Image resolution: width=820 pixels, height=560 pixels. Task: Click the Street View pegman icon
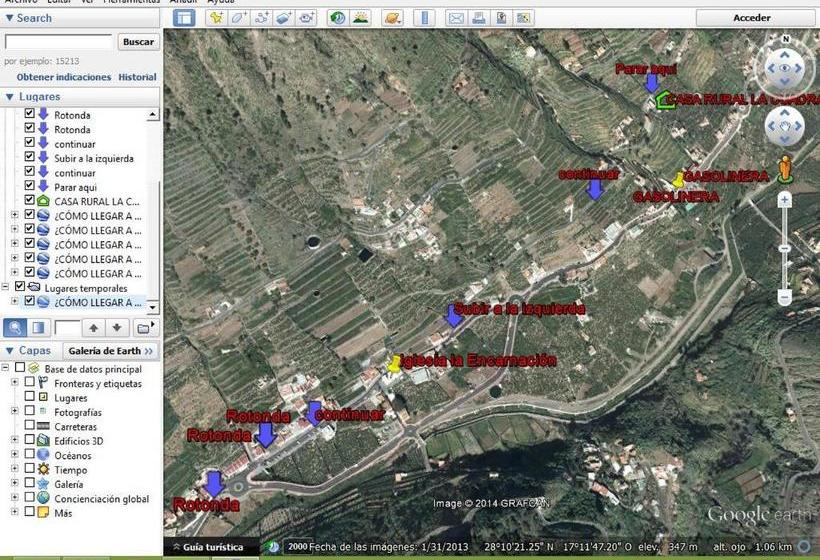click(x=784, y=168)
